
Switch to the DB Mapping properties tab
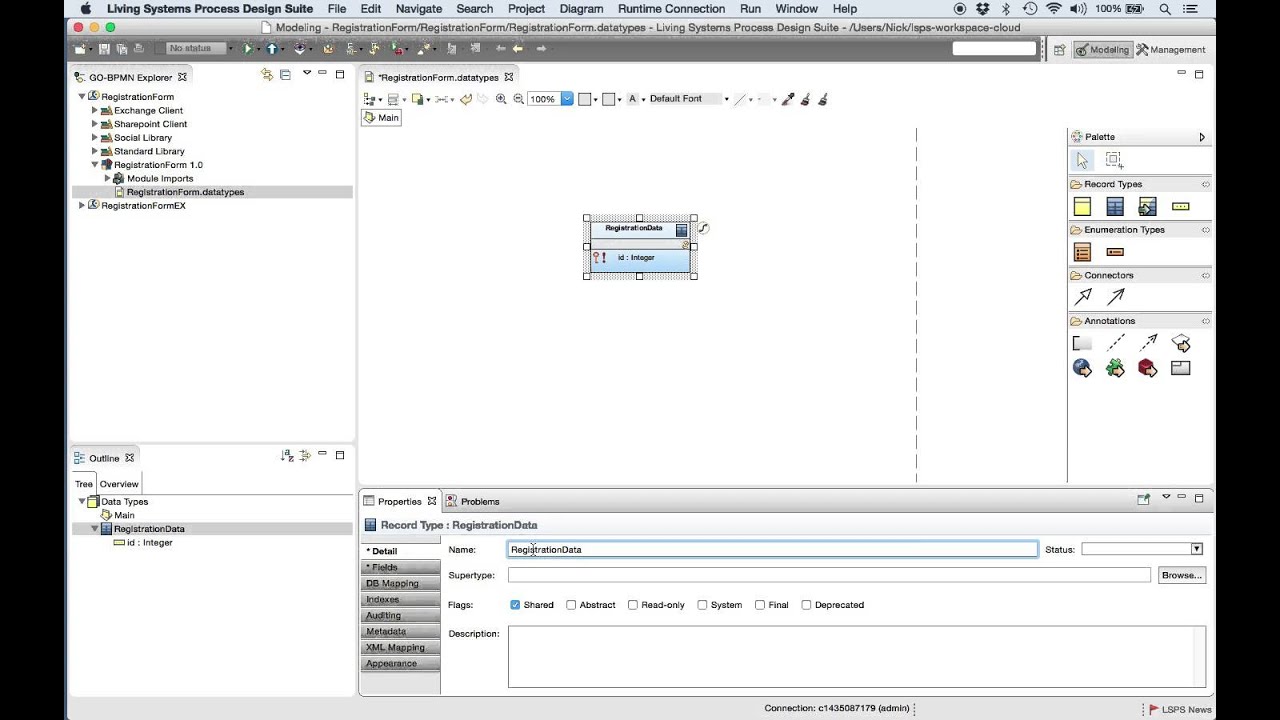pos(400,583)
